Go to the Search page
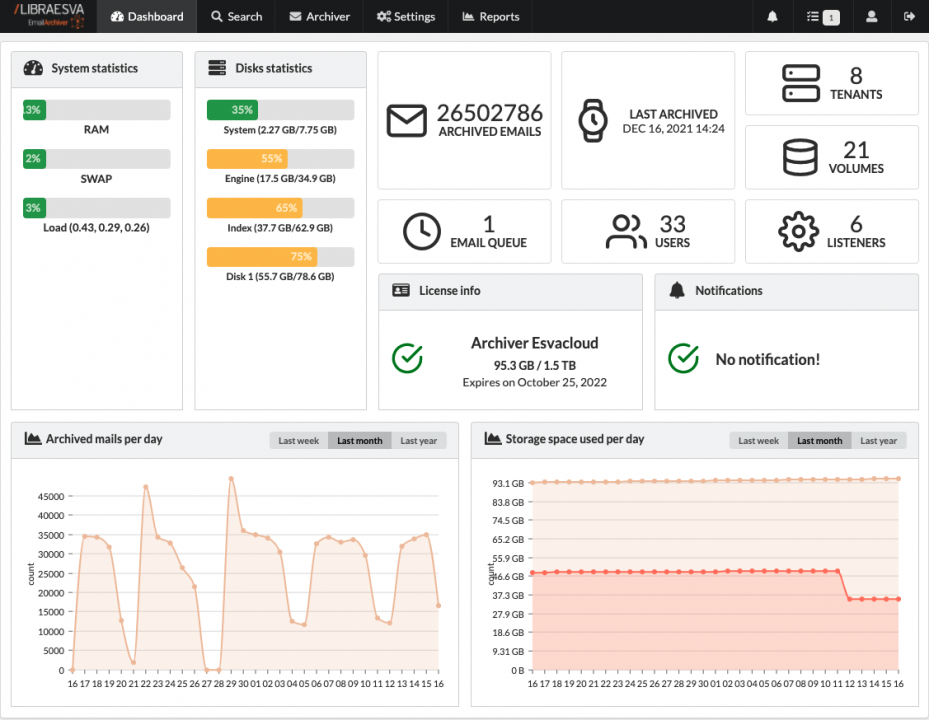Image resolution: width=929 pixels, height=720 pixels. pos(236,17)
